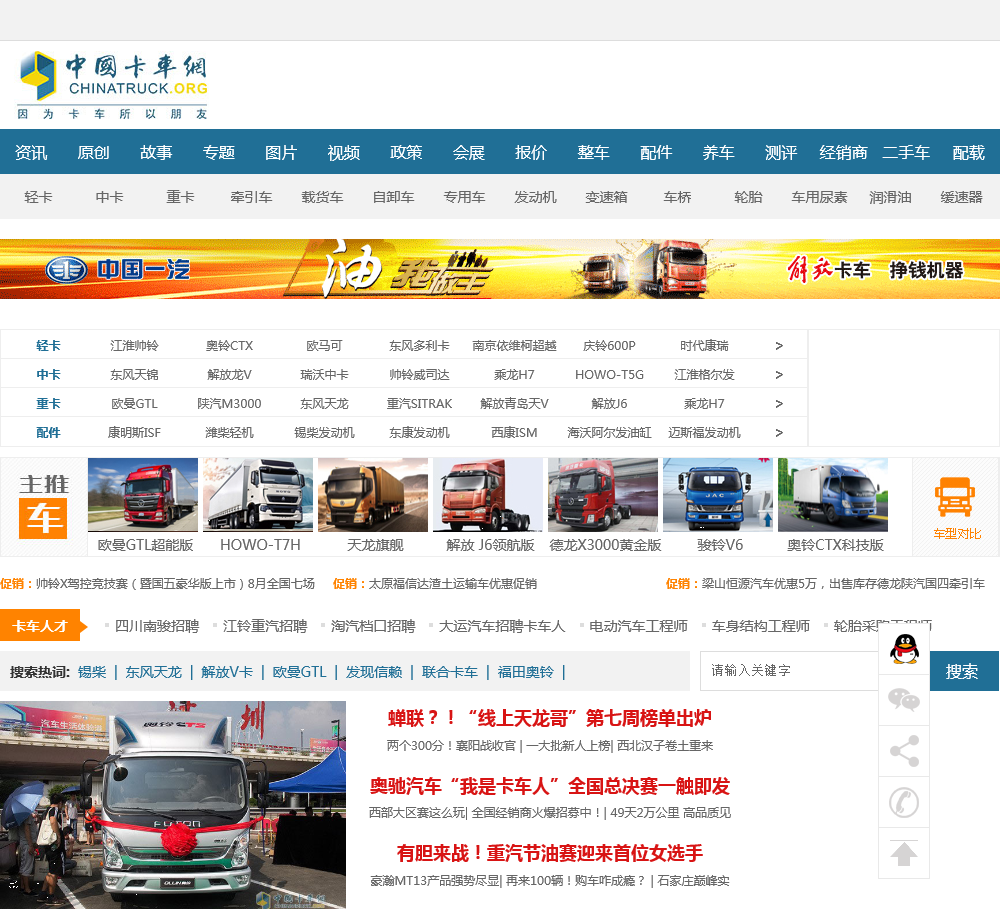Expand the 重卡 row with its arrow
Viewport: 1000px width, 909px height.
pos(779,404)
